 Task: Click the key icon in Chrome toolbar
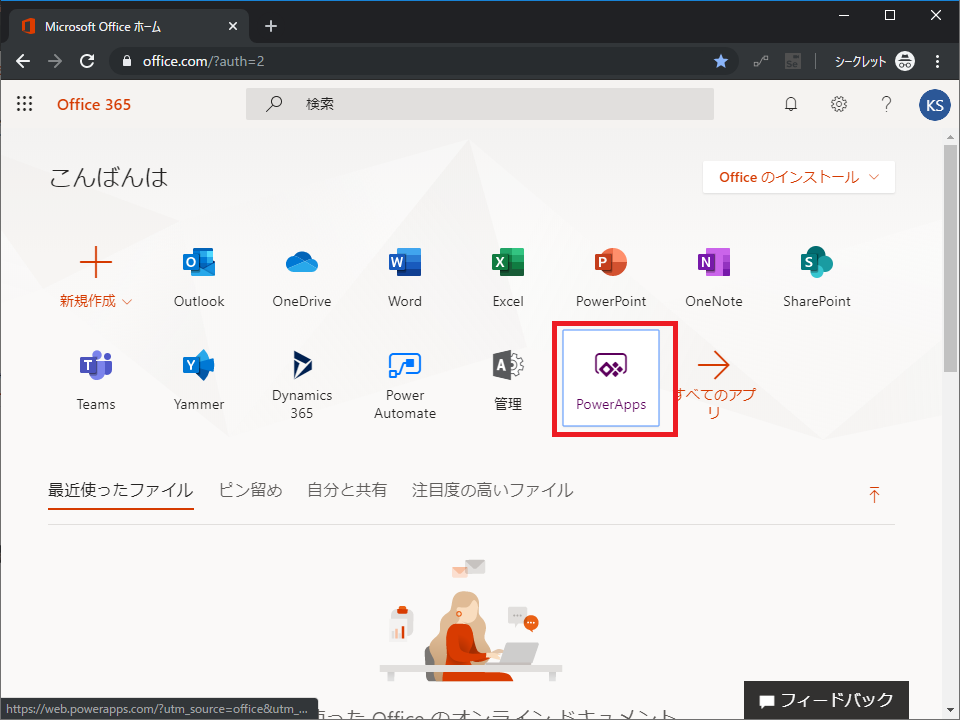[x=761, y=61]
